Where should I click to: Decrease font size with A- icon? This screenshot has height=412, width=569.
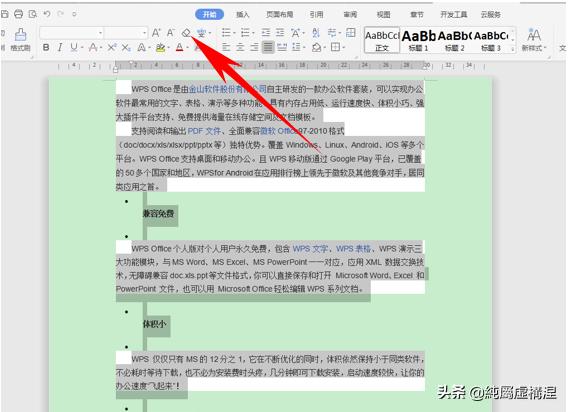tap(170, 33)
